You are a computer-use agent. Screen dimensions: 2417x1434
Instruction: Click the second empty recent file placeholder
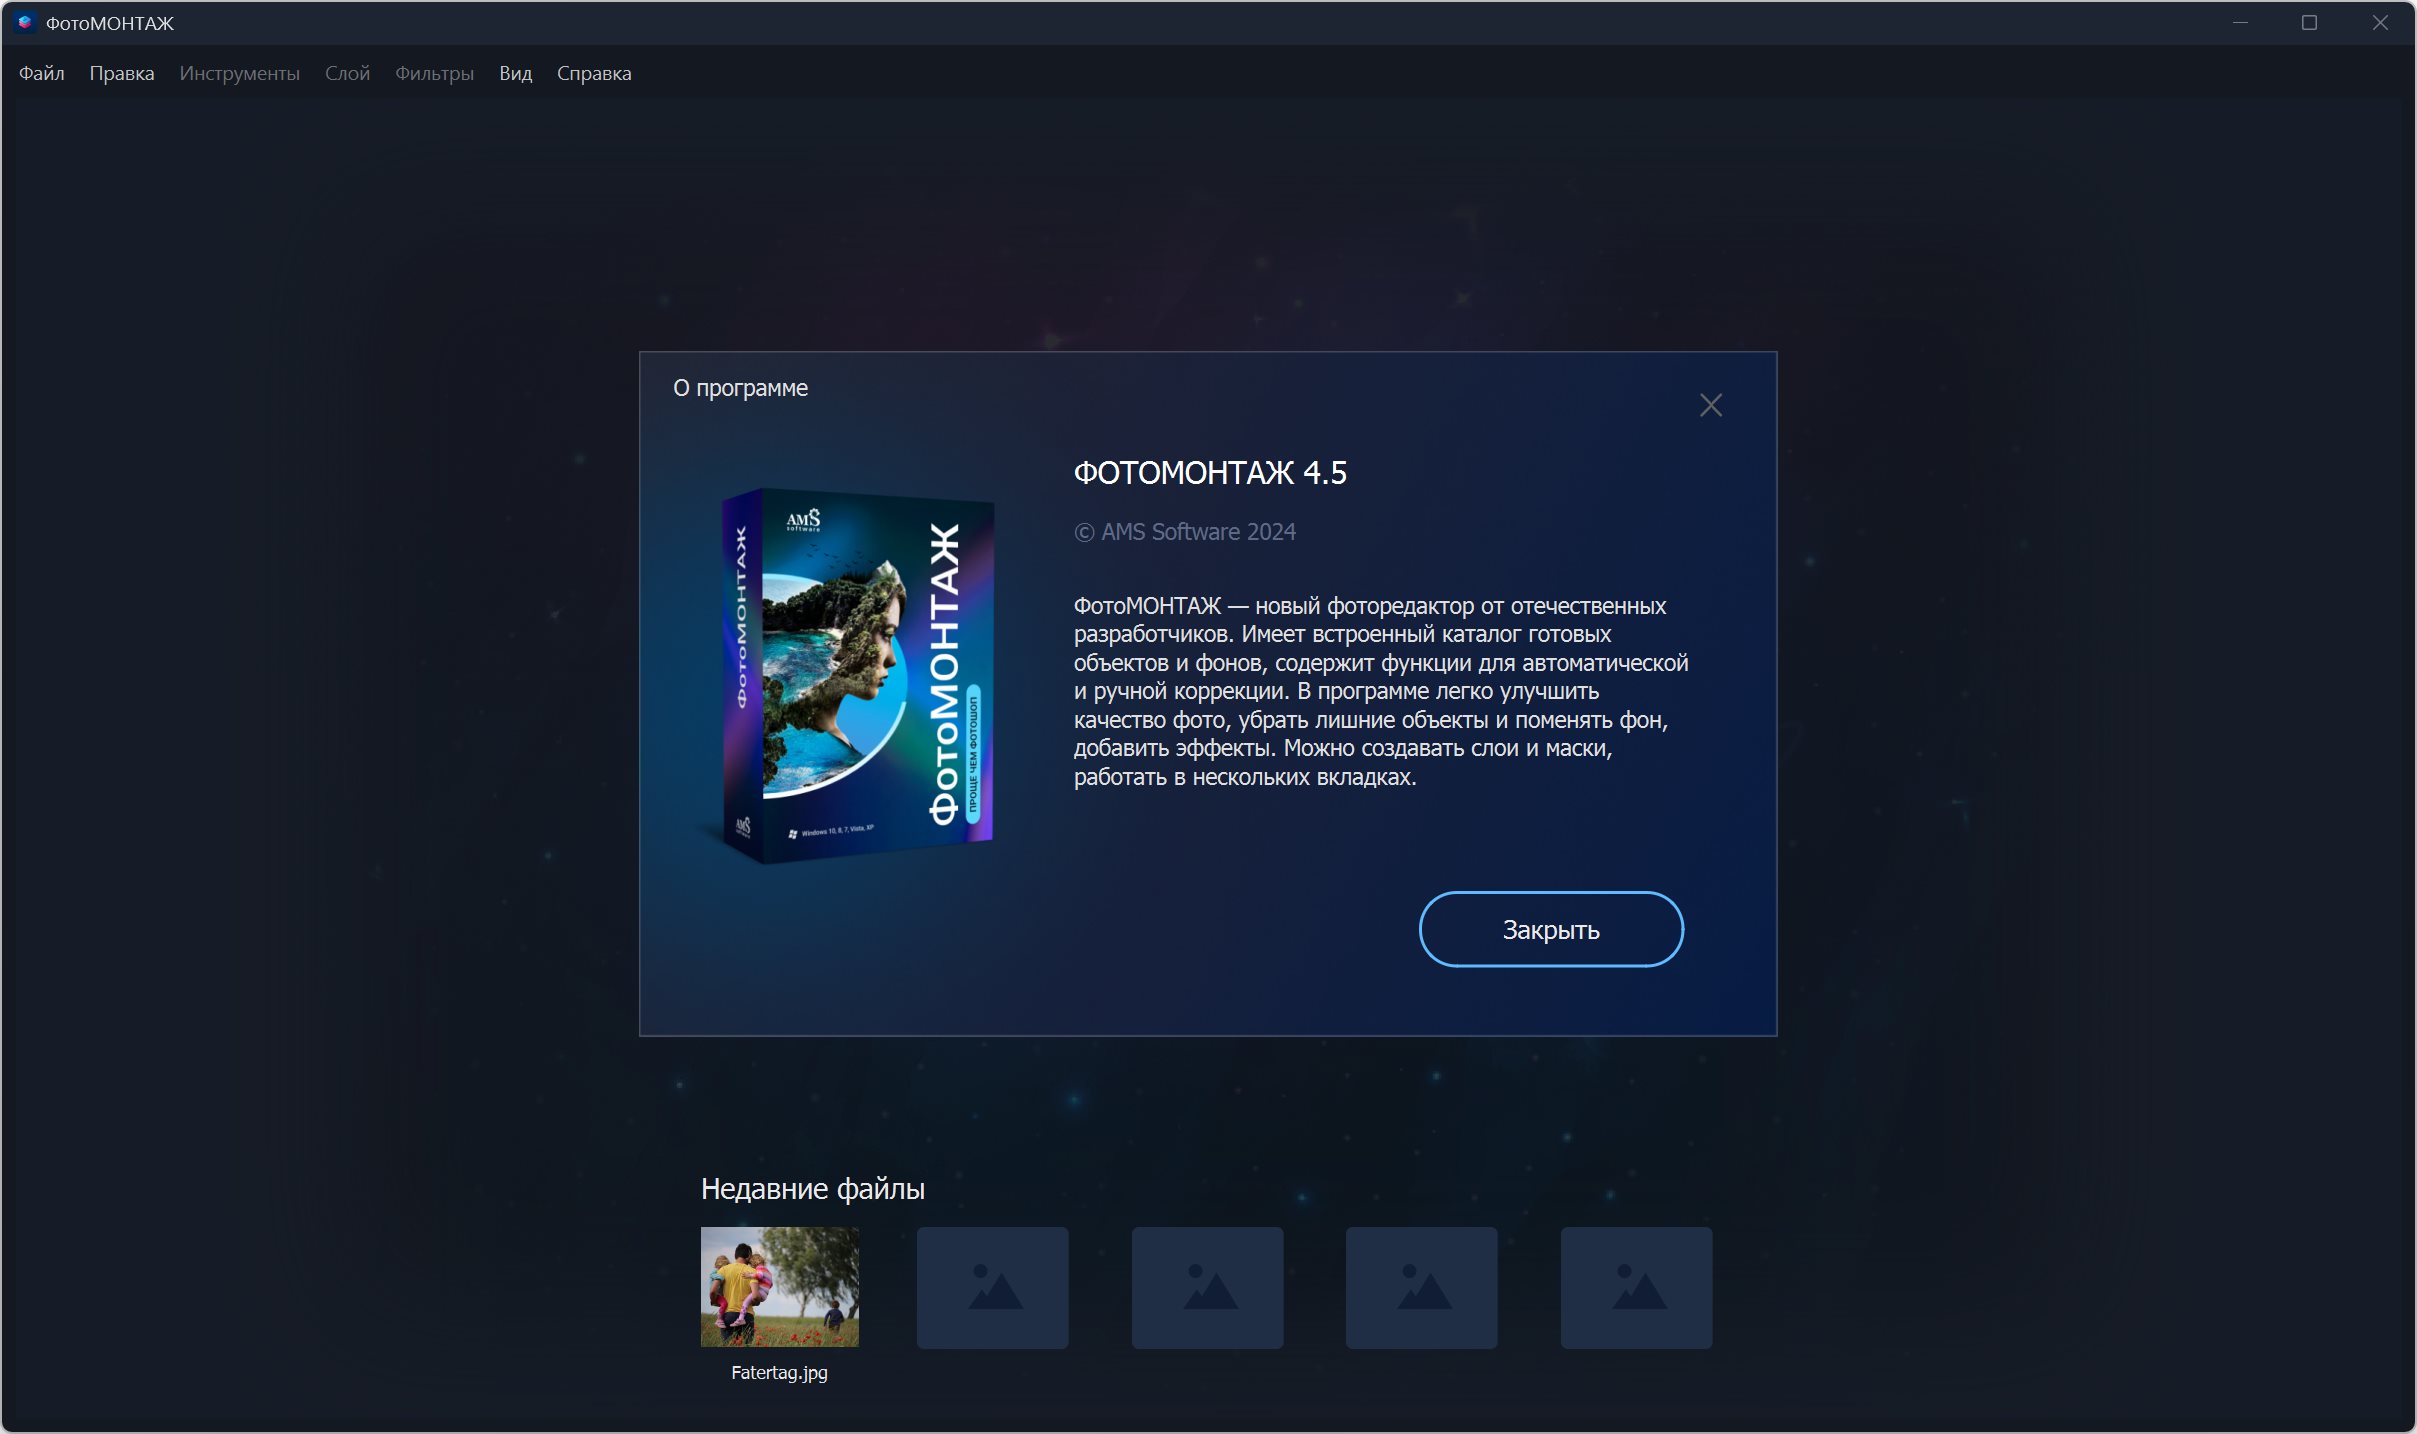click(x=992, y=1287)
